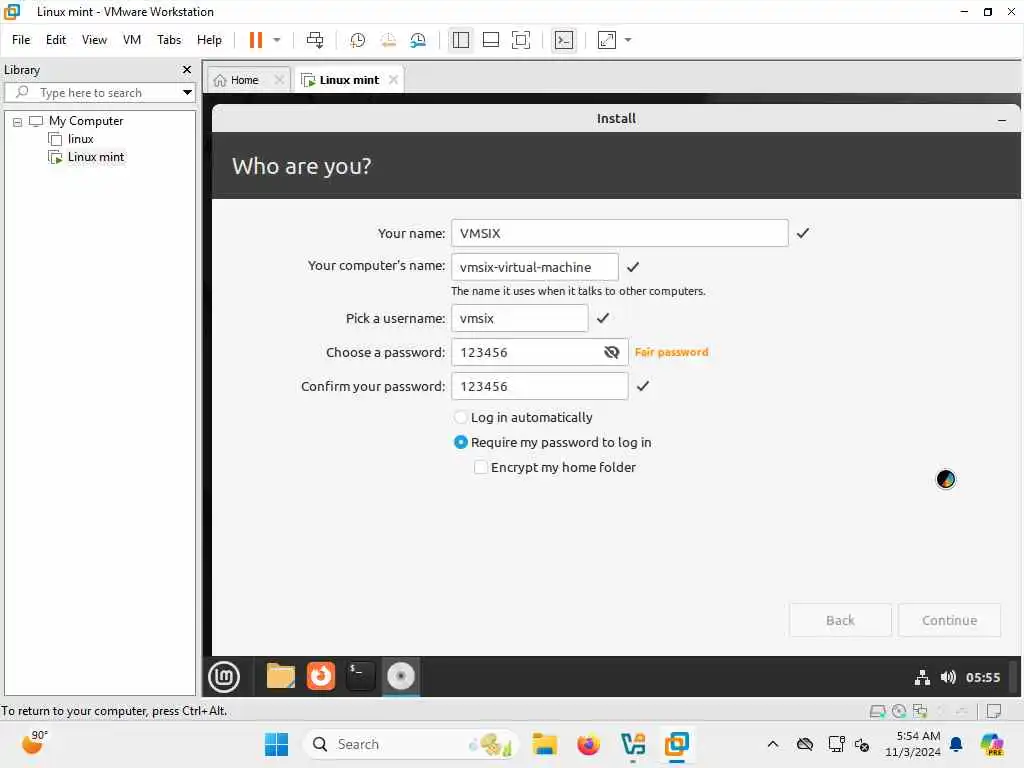The width and height of the screenshot is (1024, 768).
Task: Open File Explorer from Windows taskbar
Action: (545, 744)
